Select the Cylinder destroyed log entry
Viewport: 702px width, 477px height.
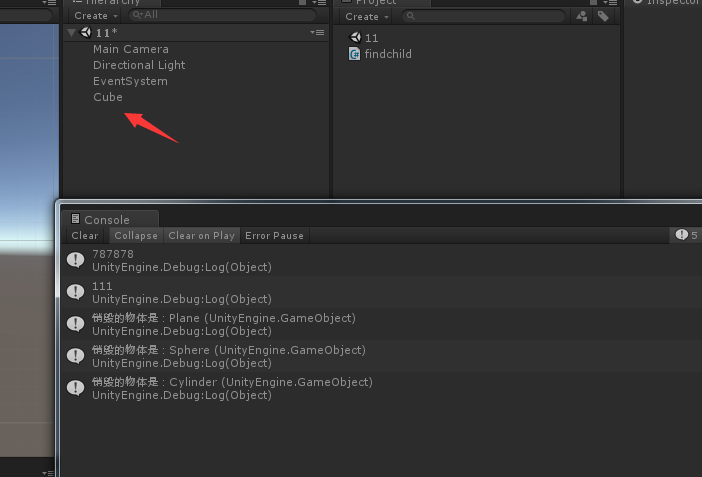point(381,388)
